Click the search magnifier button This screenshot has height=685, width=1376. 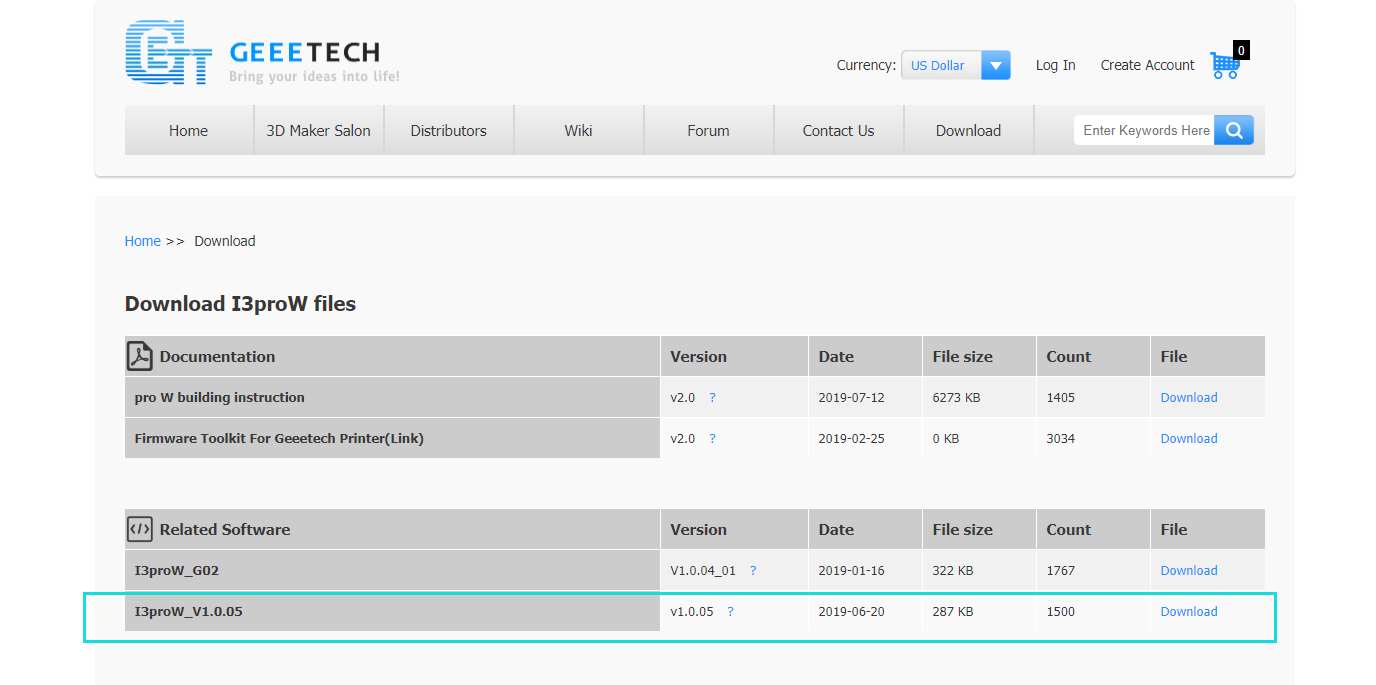(1233, 130)
